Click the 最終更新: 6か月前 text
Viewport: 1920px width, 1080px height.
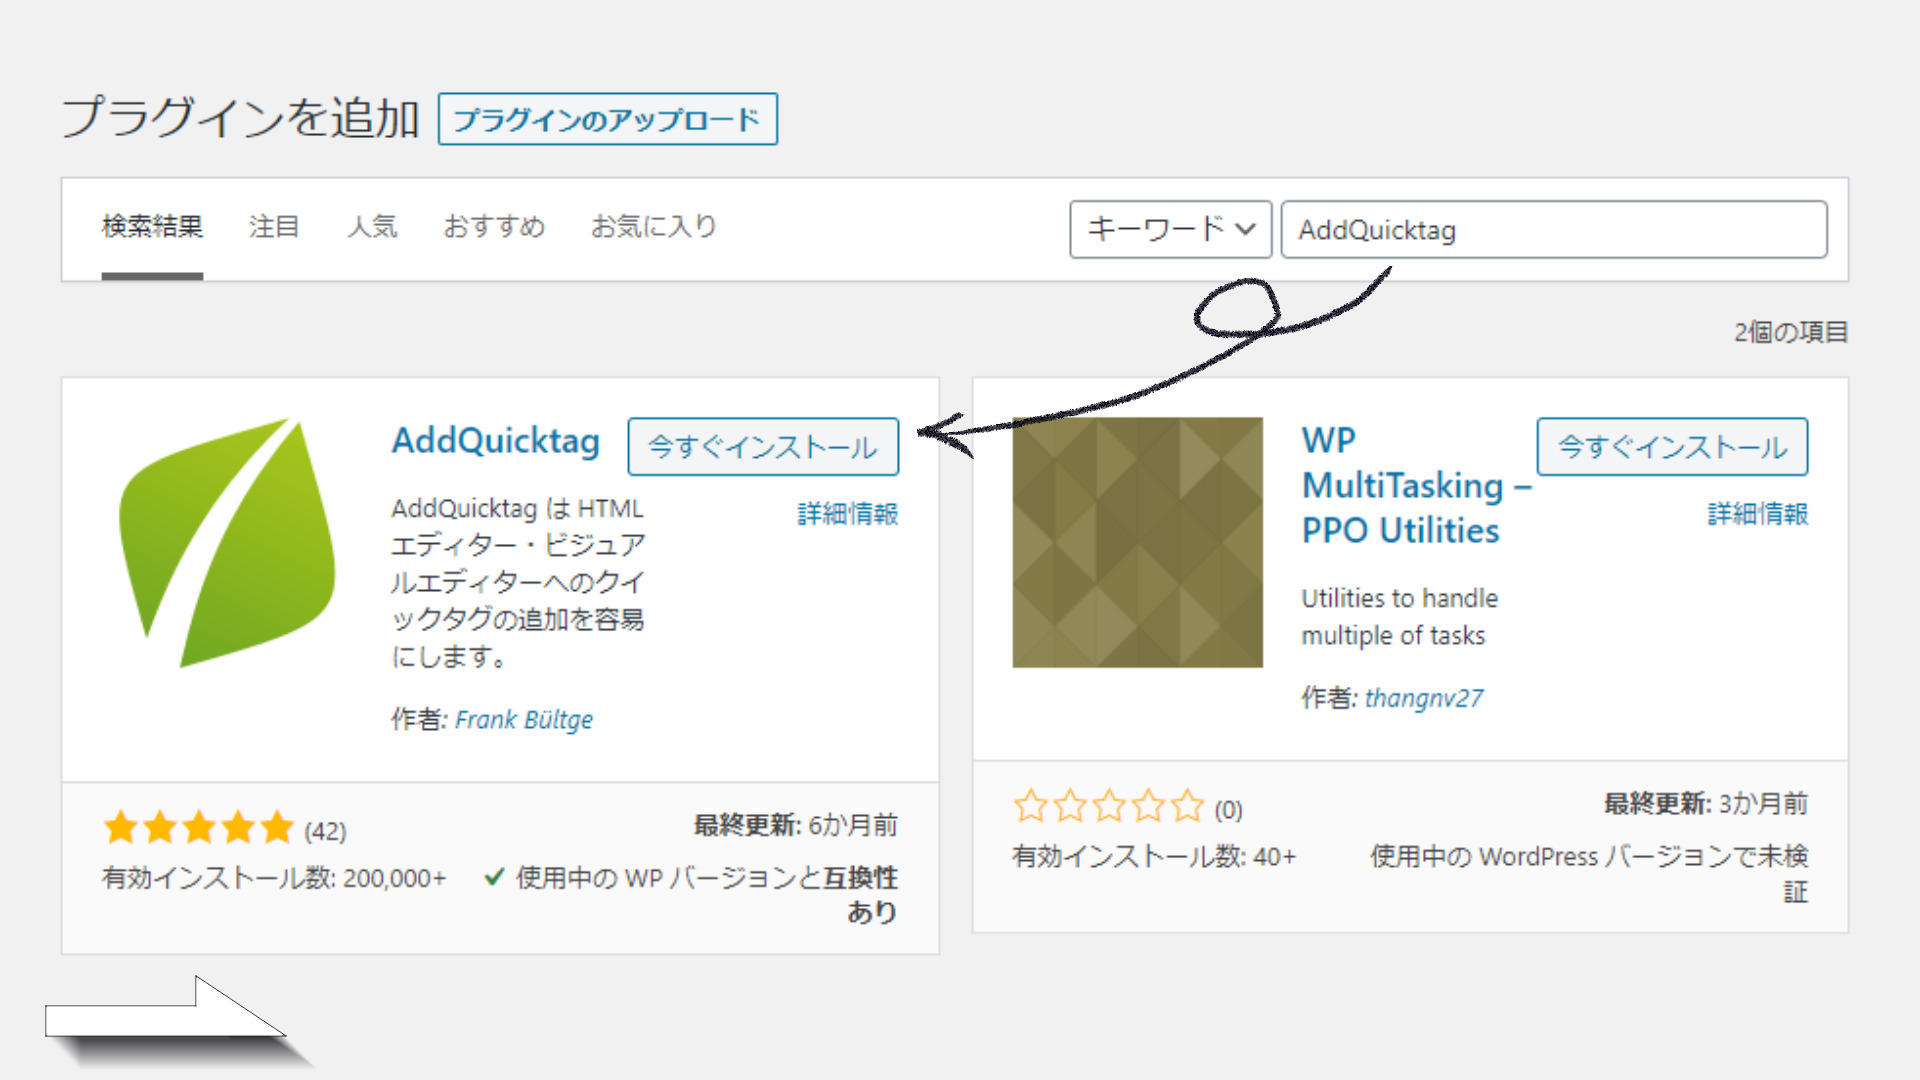click(795, 825)
